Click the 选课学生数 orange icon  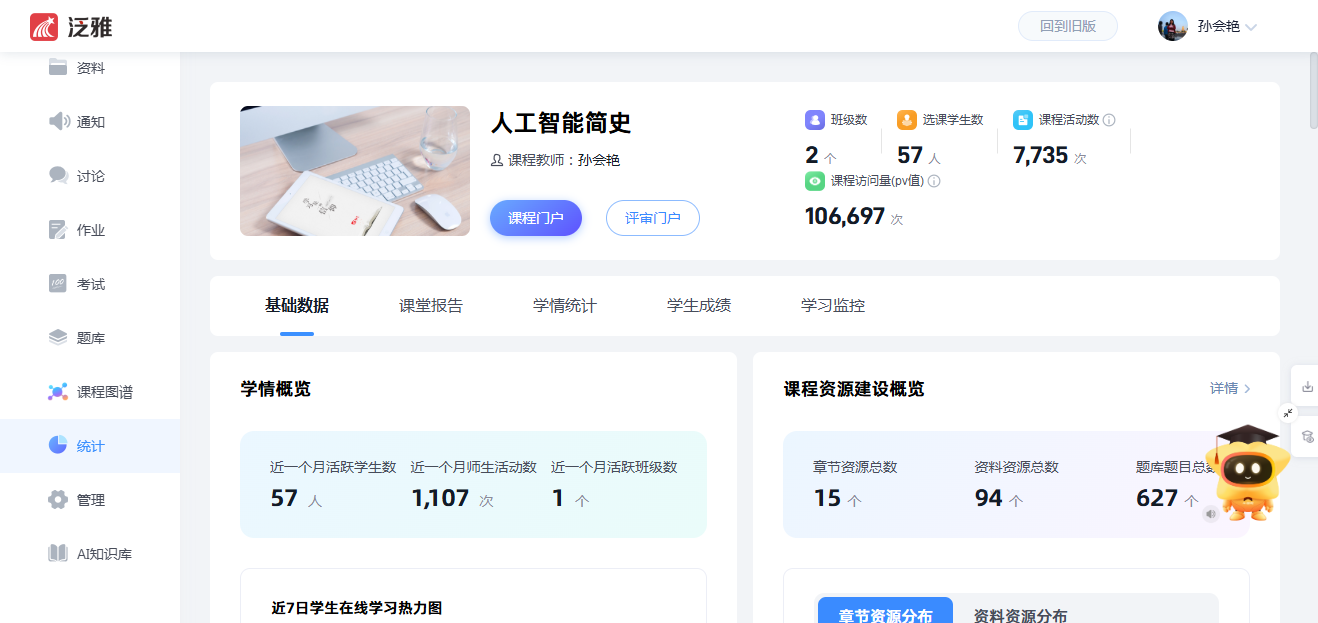click(907, 120)
